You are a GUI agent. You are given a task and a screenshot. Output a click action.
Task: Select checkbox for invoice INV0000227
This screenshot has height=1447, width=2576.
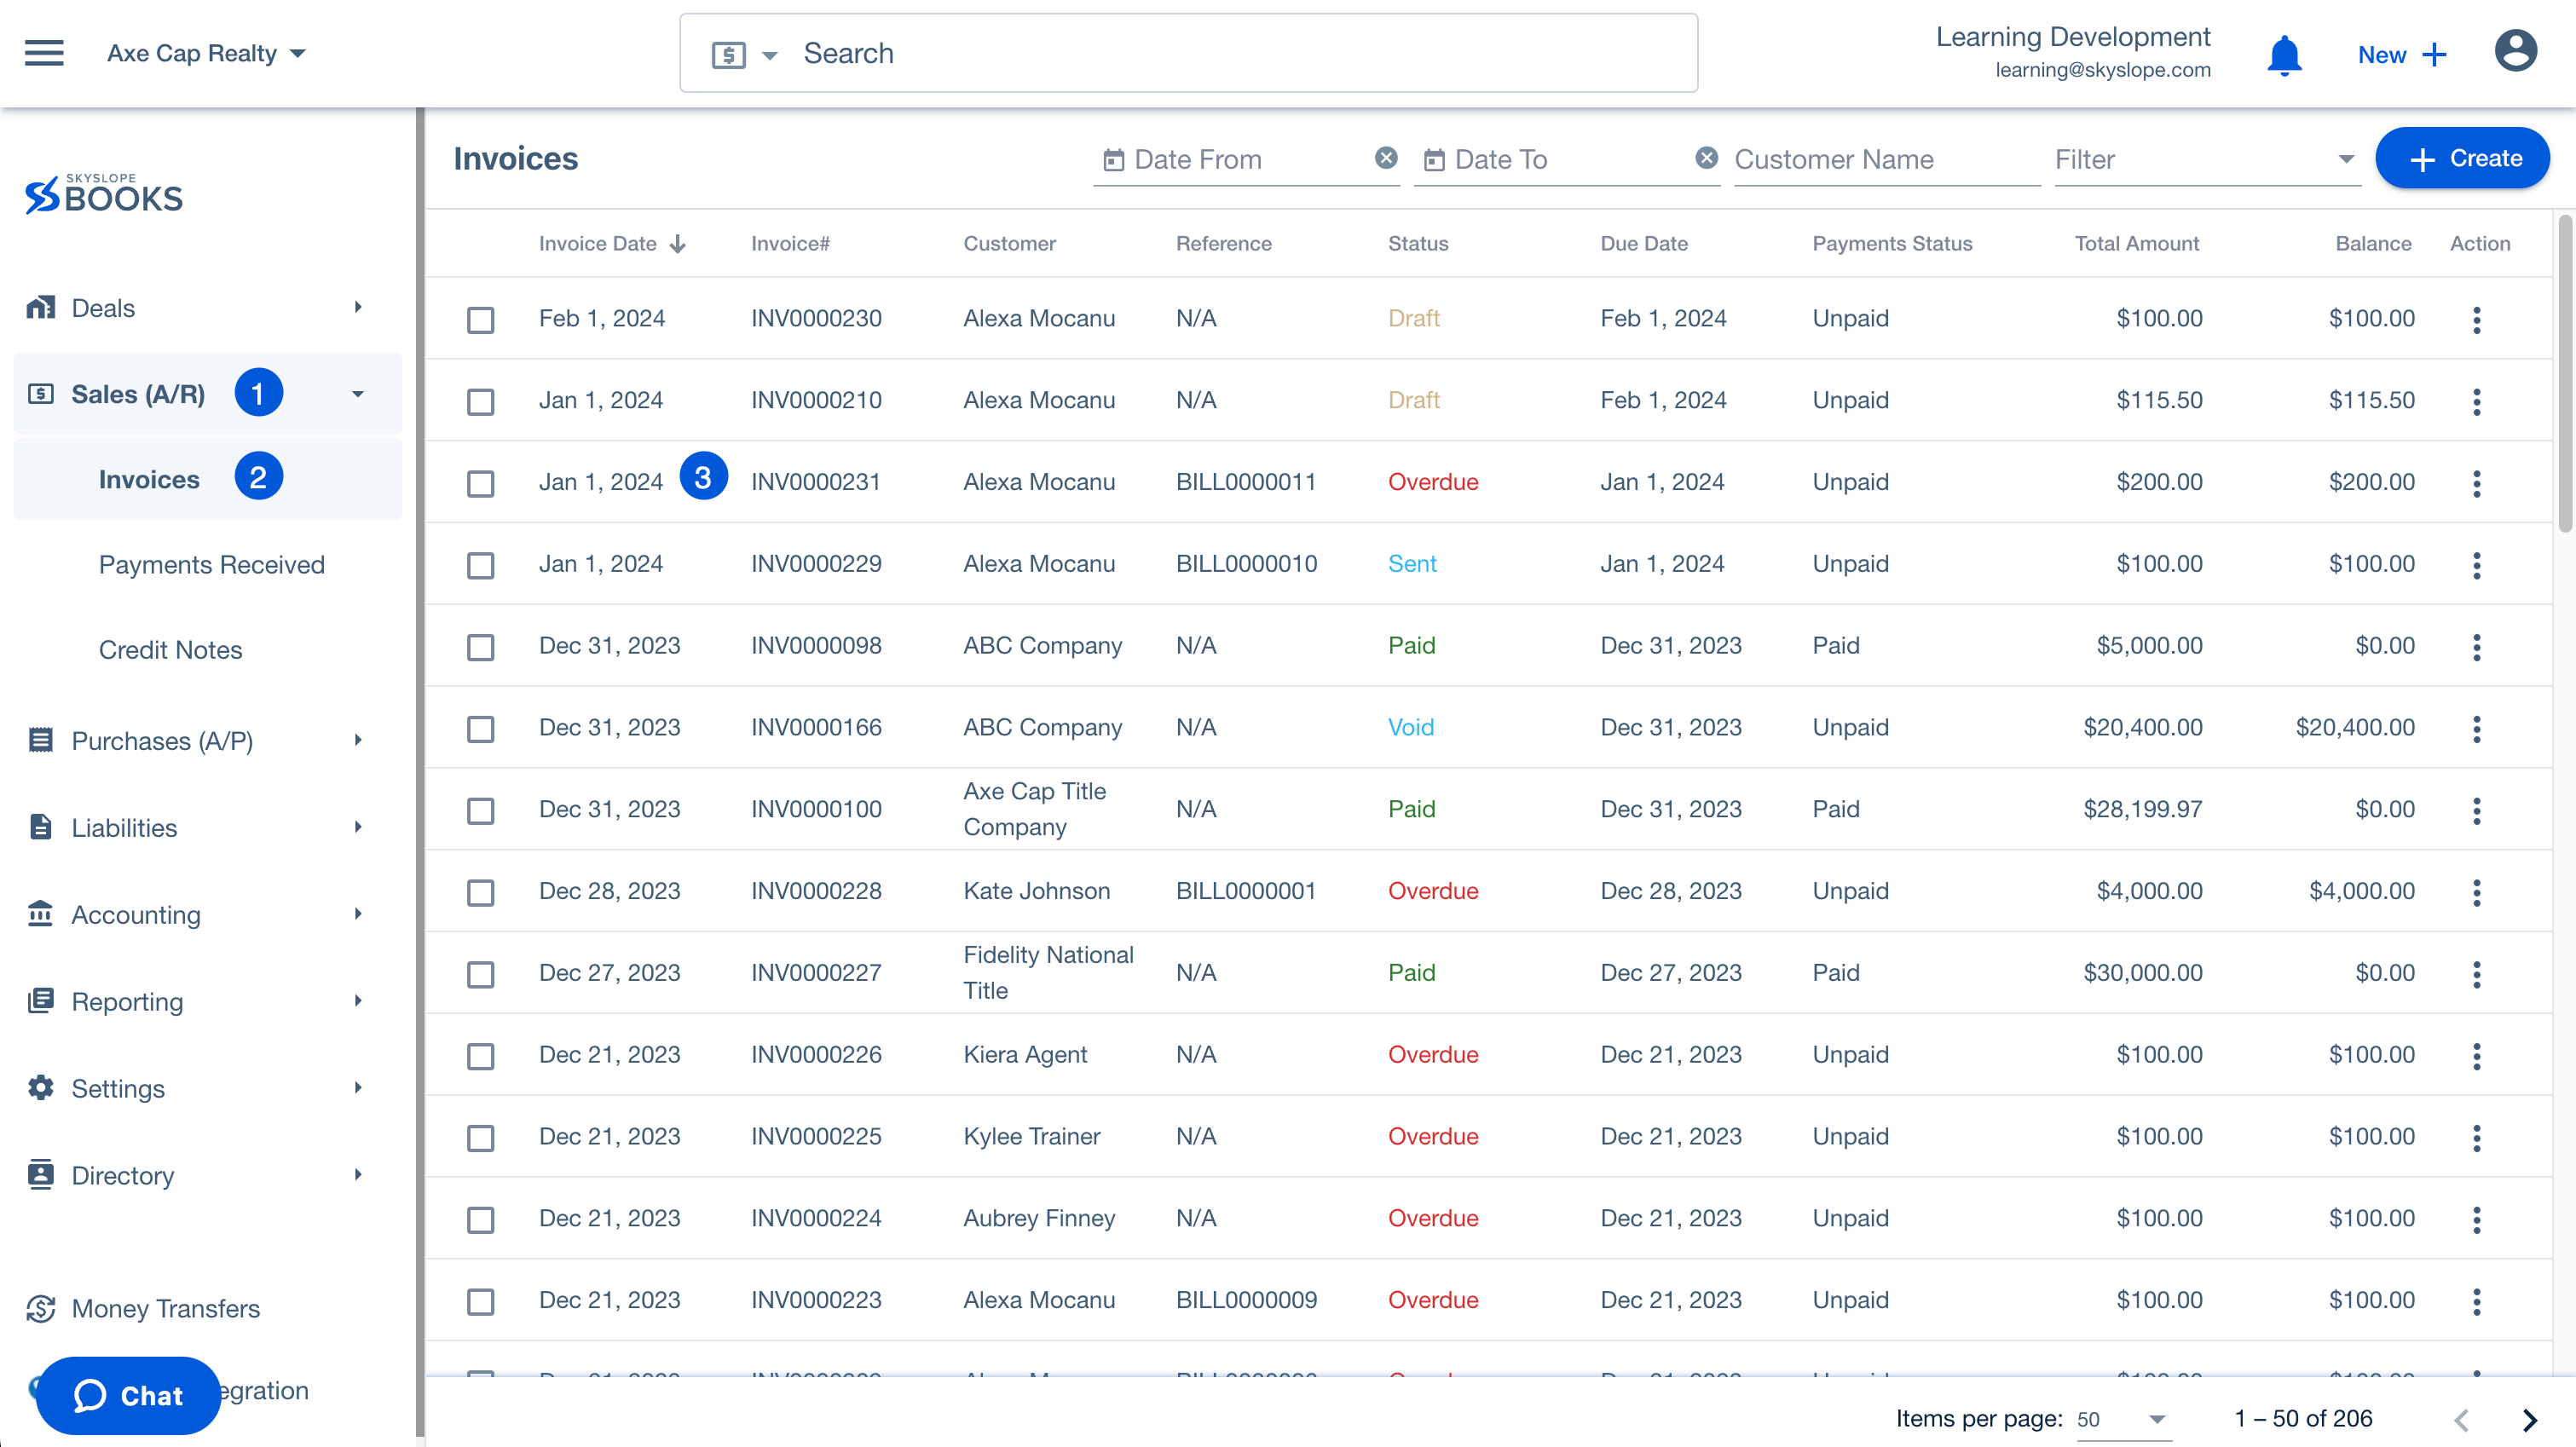(x=481, y=975)
